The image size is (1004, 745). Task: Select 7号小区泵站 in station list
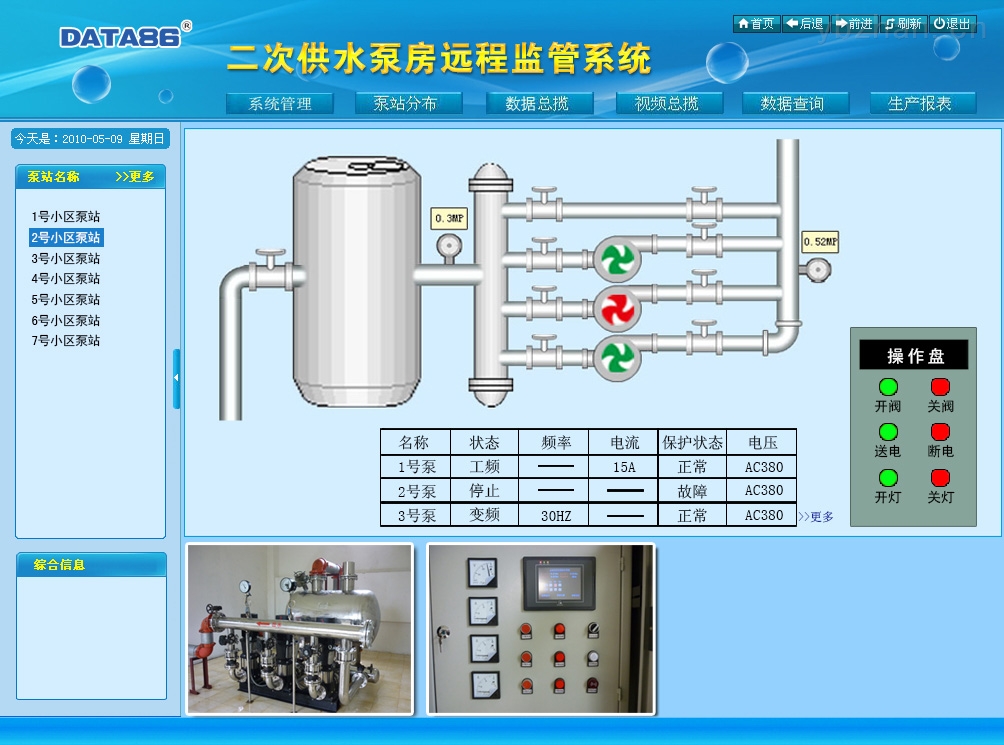(x=65, y=340)
